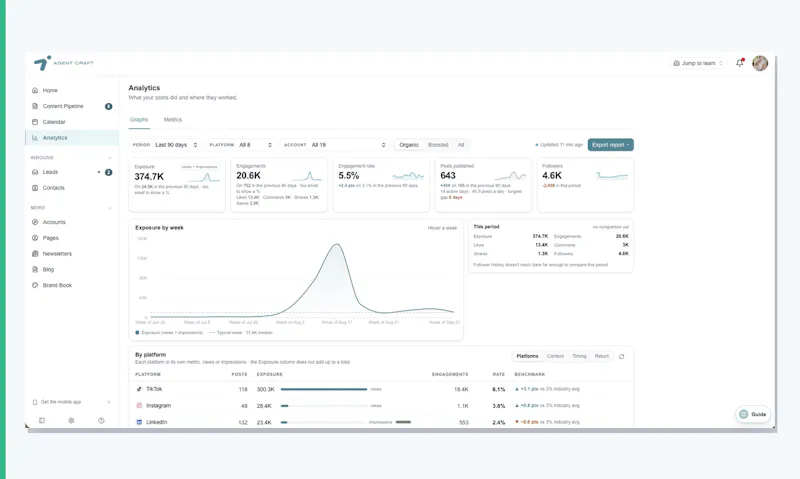Click the Exposure legend item below chart
Image resolution: width=800 pixels, height=479 pixels.
pyautogui.click(x=169, y=333)
